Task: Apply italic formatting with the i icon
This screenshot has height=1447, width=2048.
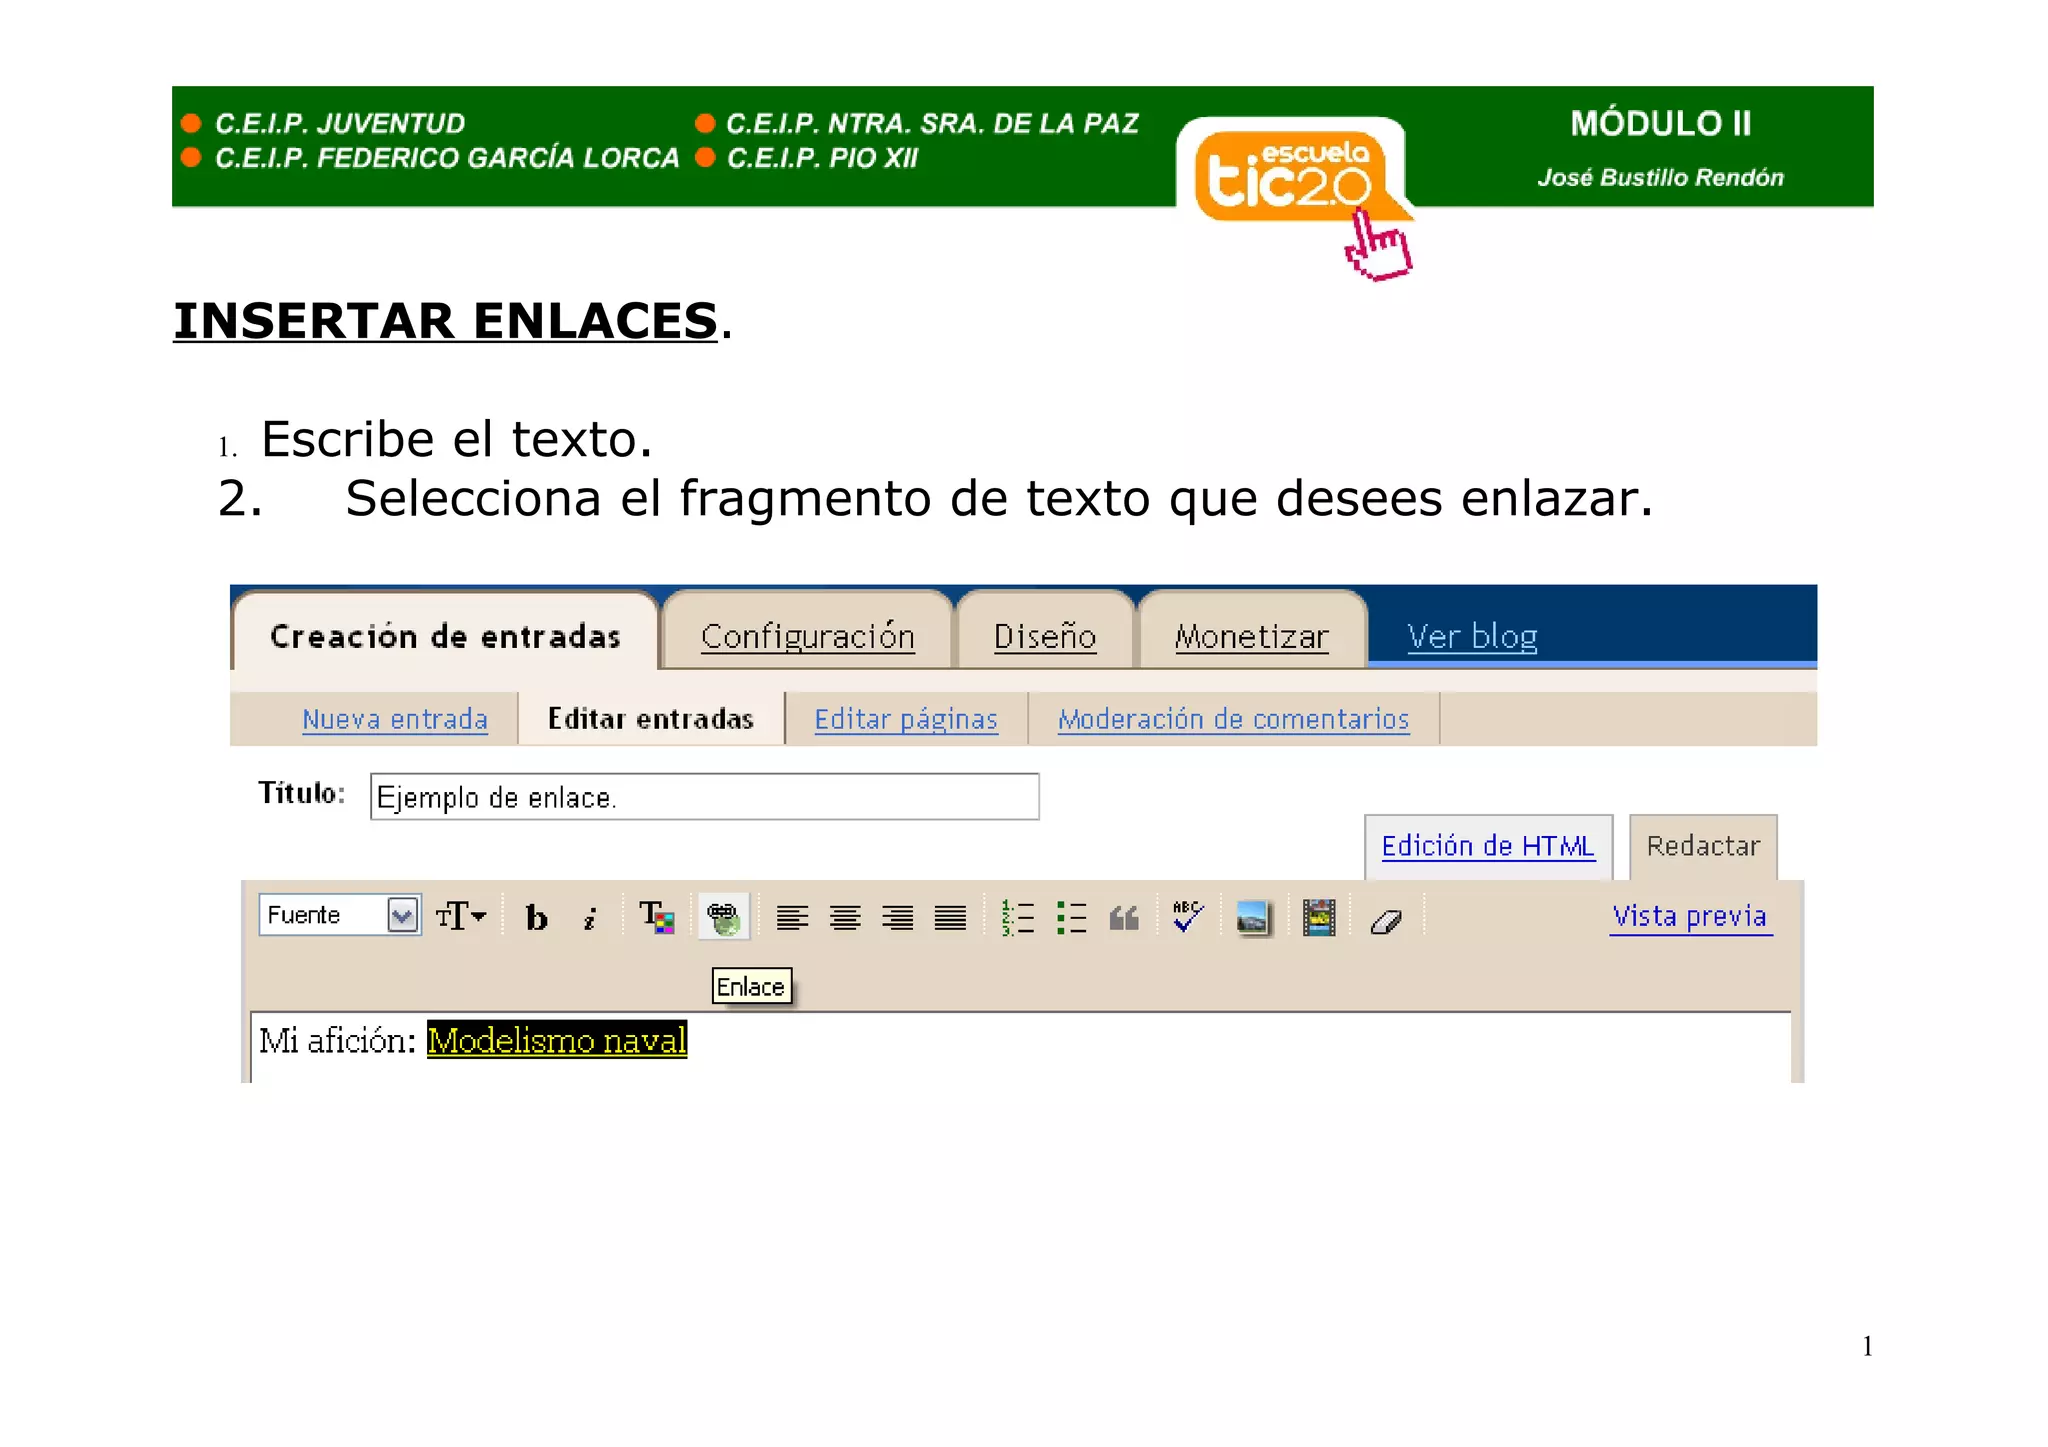Action: (x=590, y=917)
